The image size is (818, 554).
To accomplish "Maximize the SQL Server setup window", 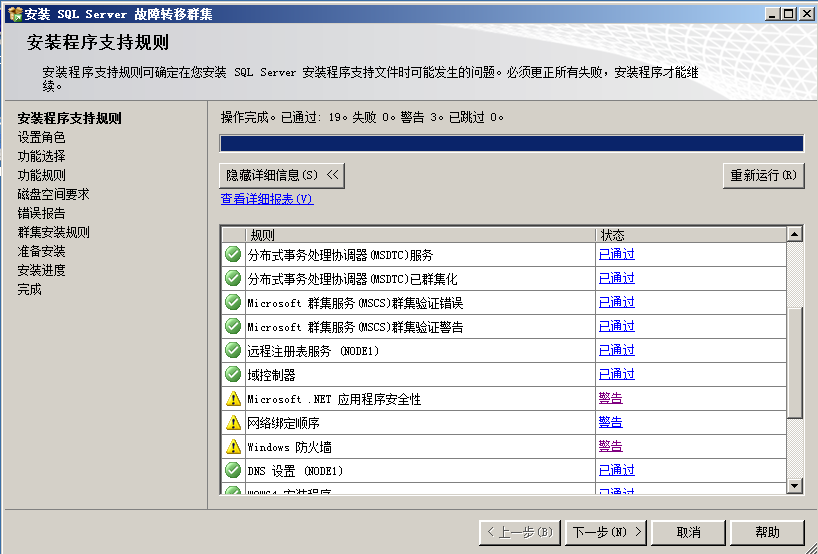I will (789, 14).
